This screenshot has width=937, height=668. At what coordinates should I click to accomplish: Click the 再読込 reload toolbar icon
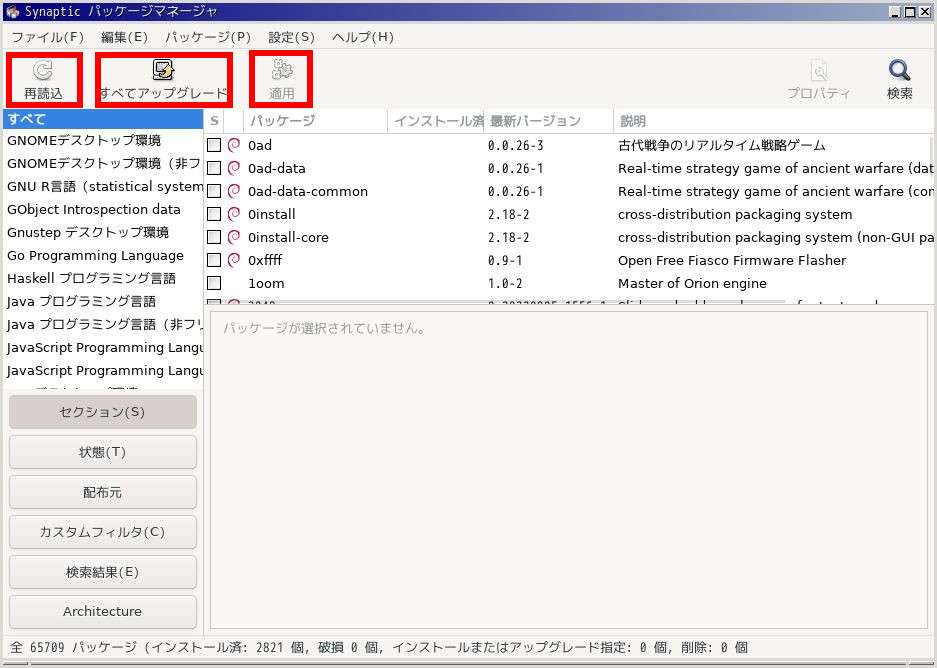(x=43, y=70)
